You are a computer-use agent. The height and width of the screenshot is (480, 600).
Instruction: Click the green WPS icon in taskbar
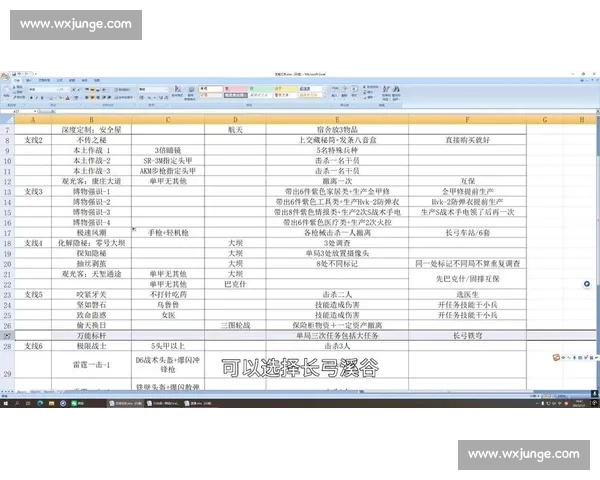pyautogui.click(x=74, y=403)
